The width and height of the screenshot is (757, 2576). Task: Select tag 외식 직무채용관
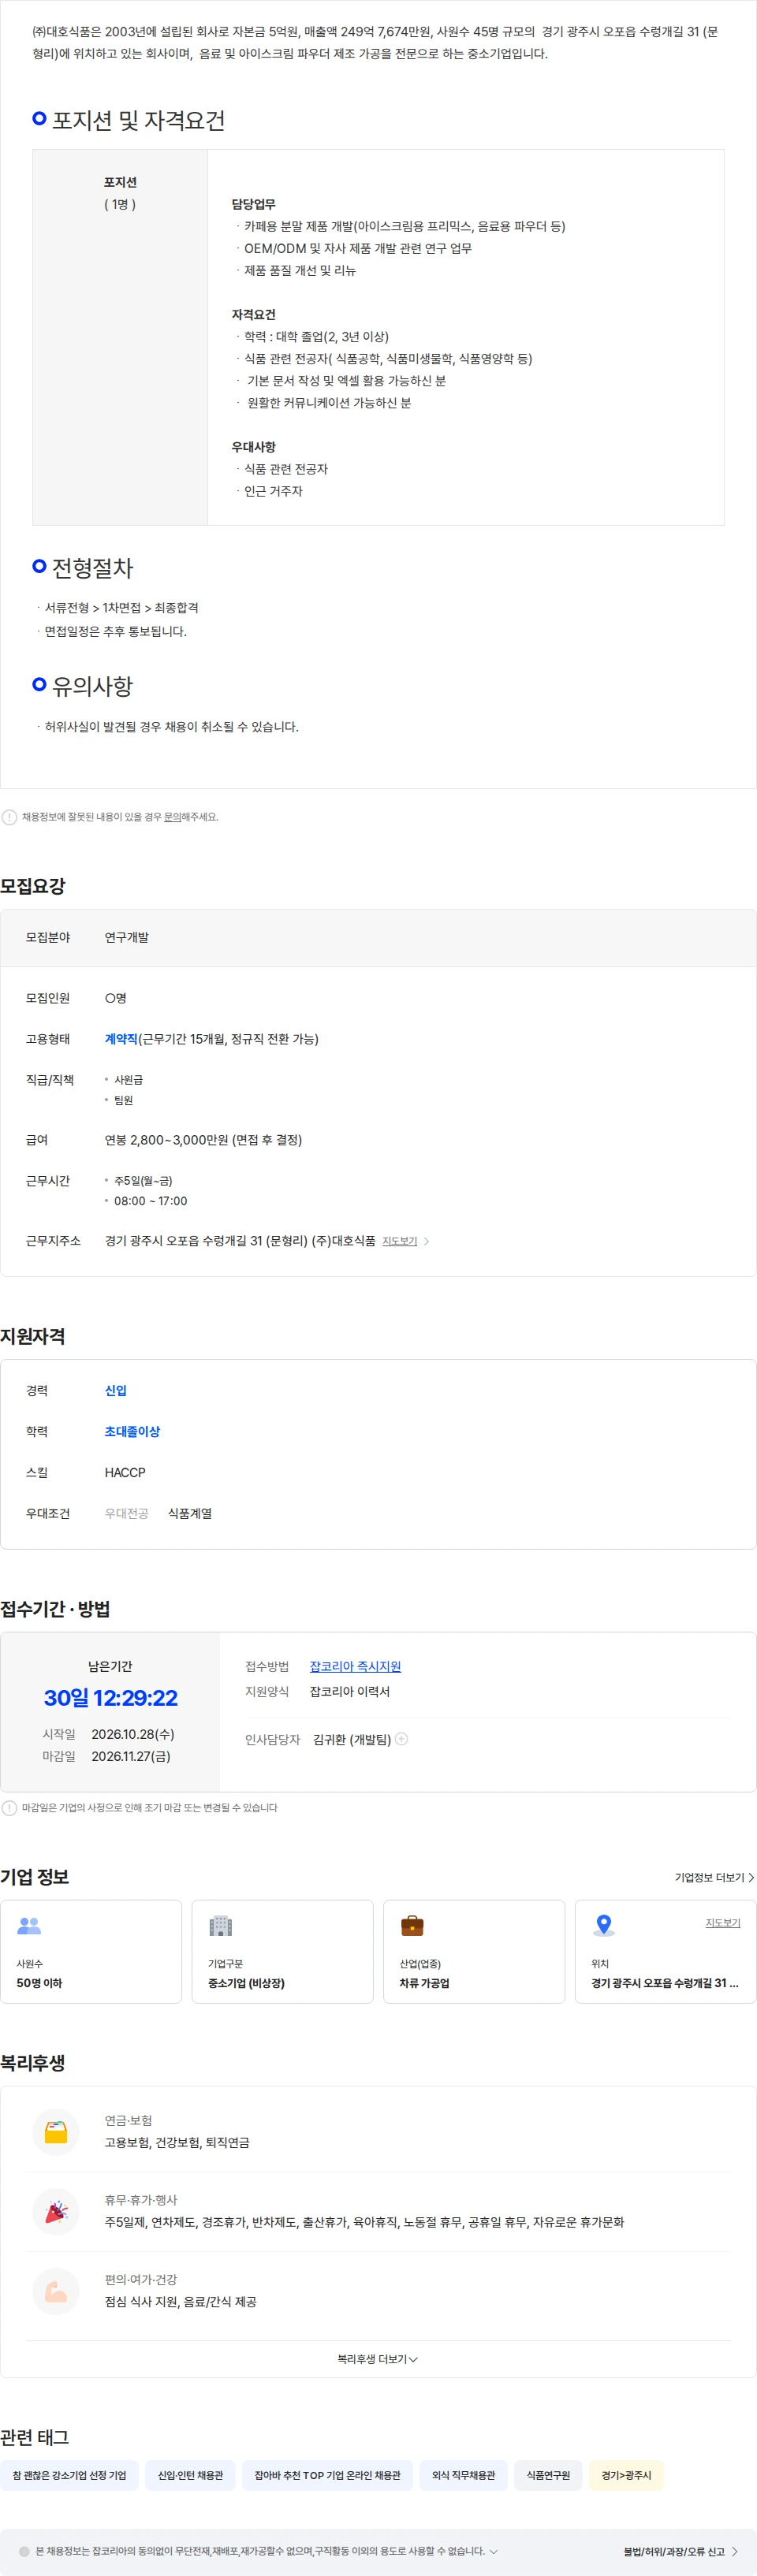(x=463, y=2475)
